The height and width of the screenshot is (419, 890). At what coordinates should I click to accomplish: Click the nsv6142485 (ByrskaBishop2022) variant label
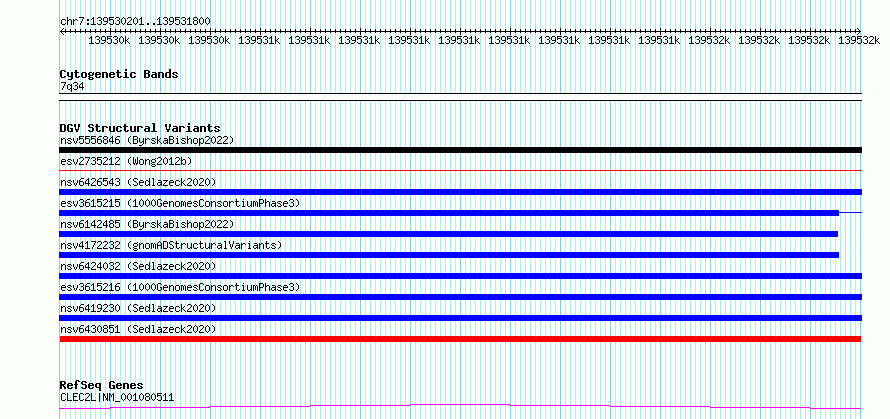tap(147, 224)
